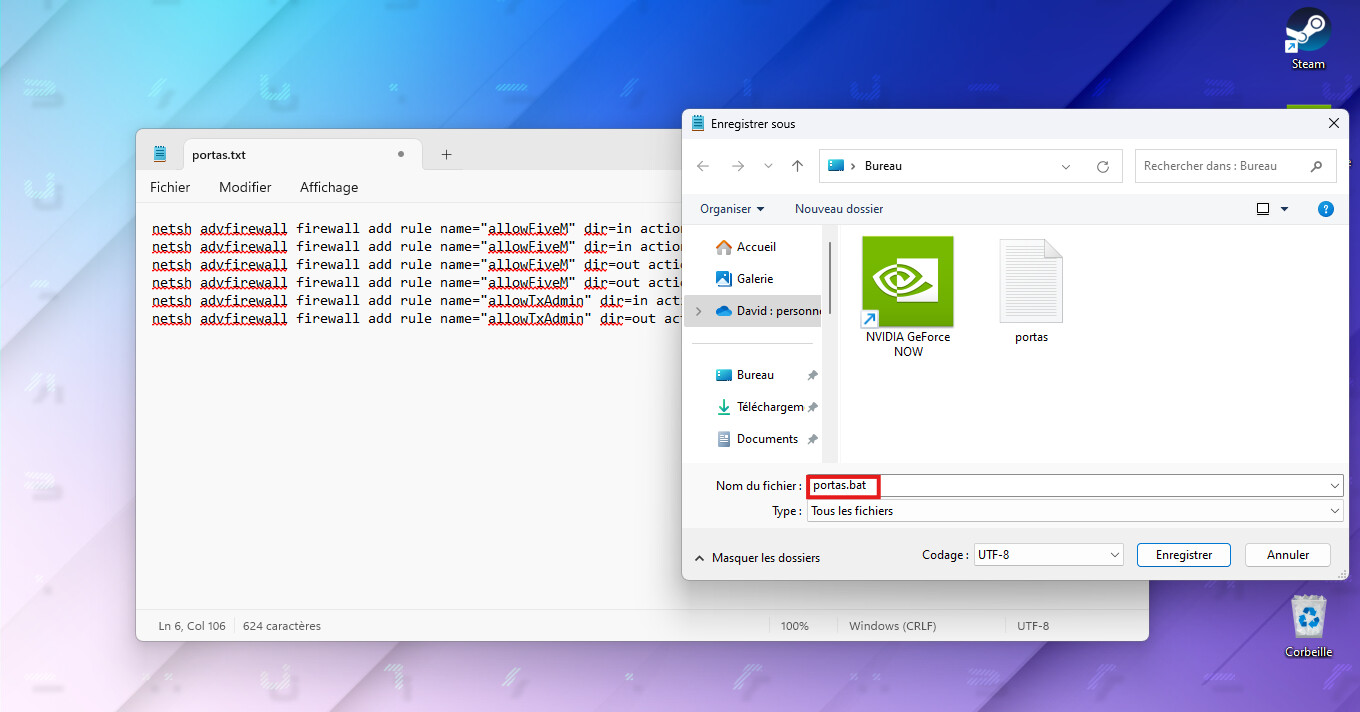
Task: Open the Codage UTF-8 dropdown
Action: [1049, 554]
